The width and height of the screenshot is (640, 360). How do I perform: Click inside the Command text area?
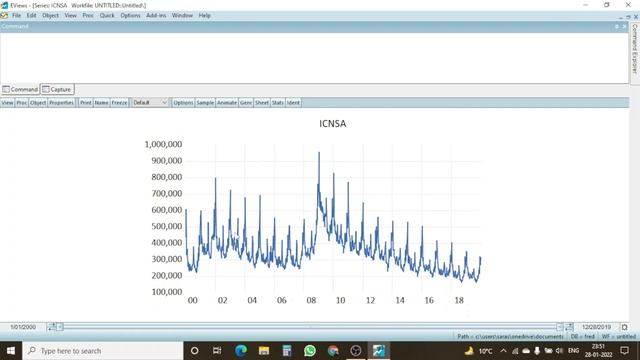(313, 57)
